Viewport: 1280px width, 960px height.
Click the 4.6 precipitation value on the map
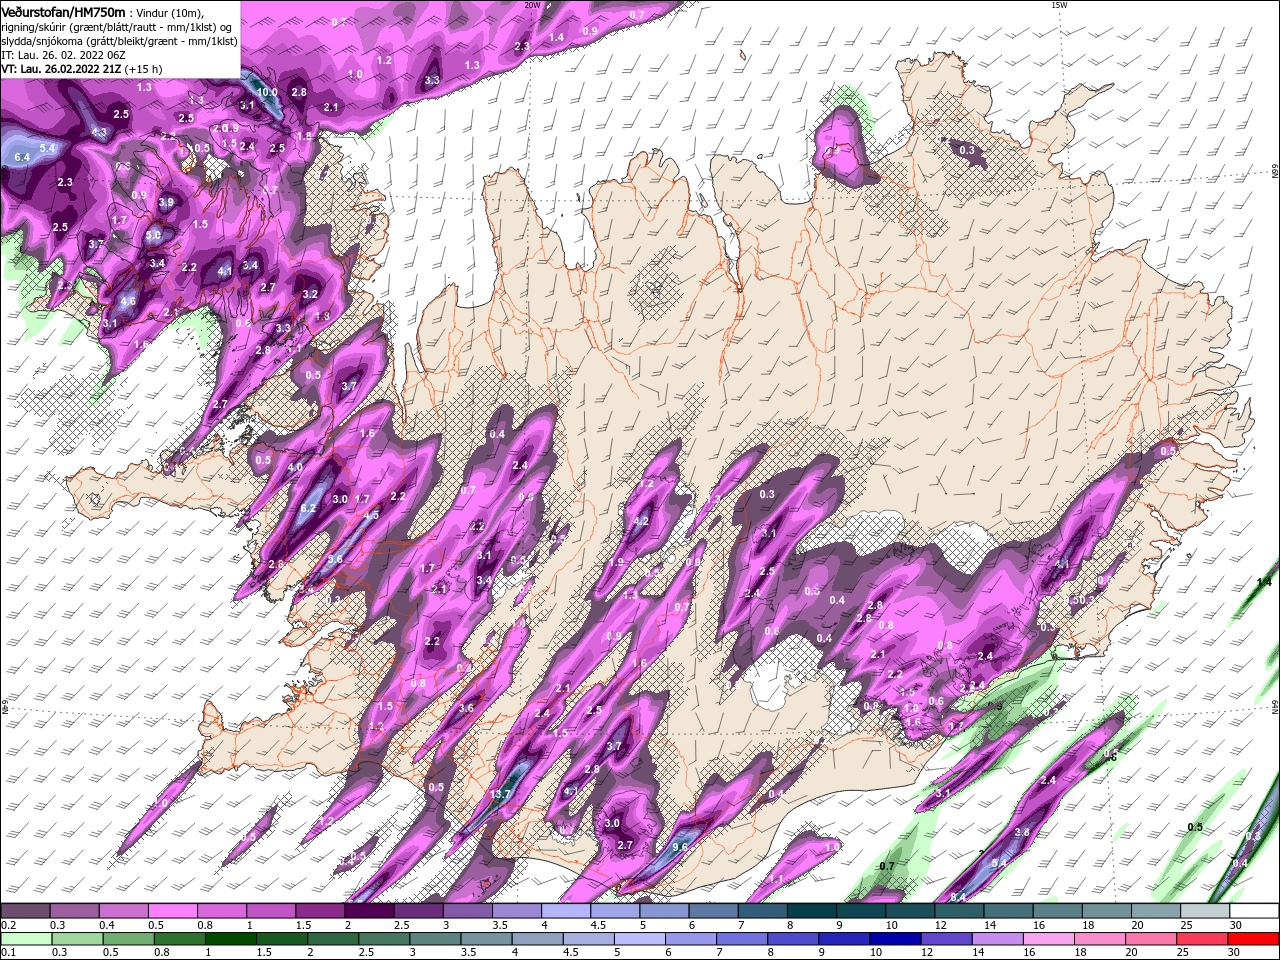[128, 301]
